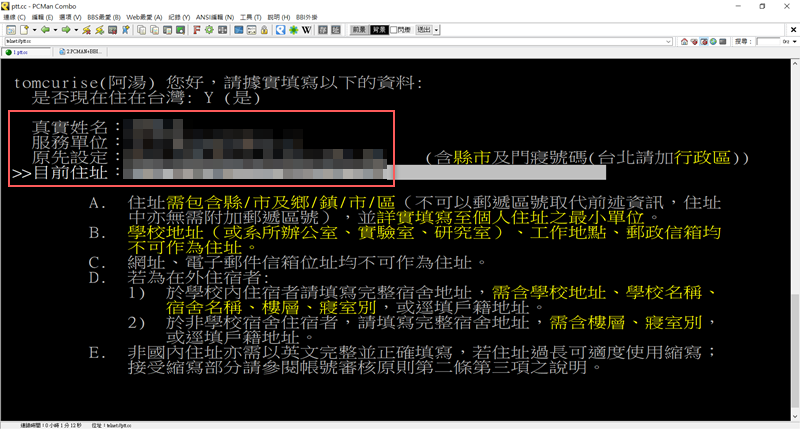Switch to the 2 PCMAN+BBI tab
Image resolution: width=800 pixels, height=429 pixels.
point(81,52)
